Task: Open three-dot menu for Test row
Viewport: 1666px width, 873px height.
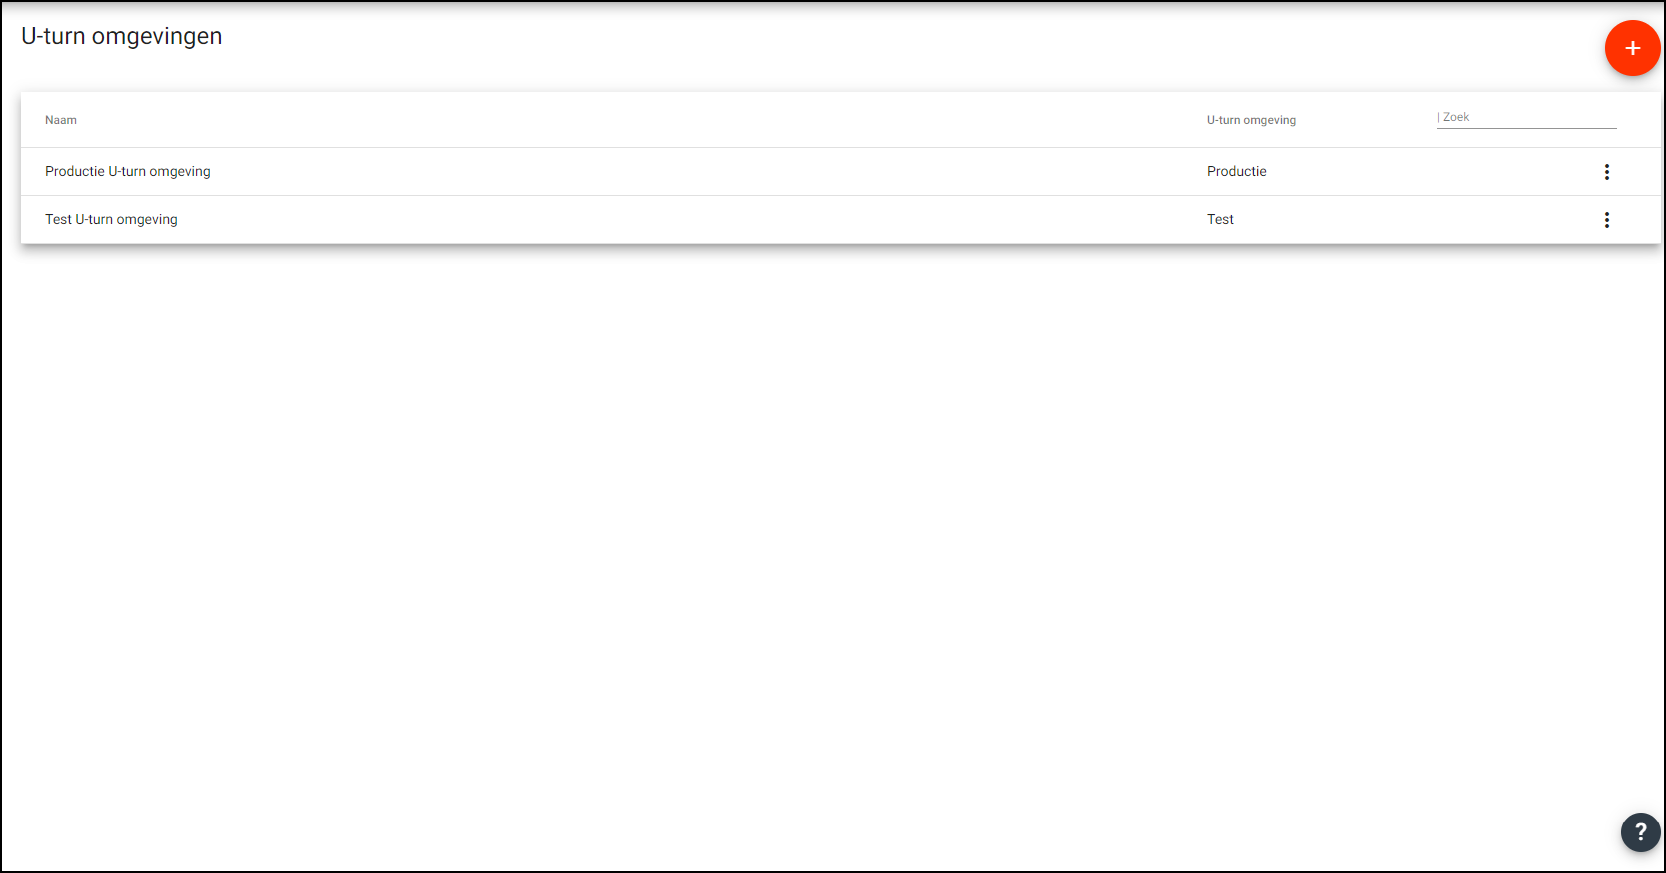Action: (1606, 220)
